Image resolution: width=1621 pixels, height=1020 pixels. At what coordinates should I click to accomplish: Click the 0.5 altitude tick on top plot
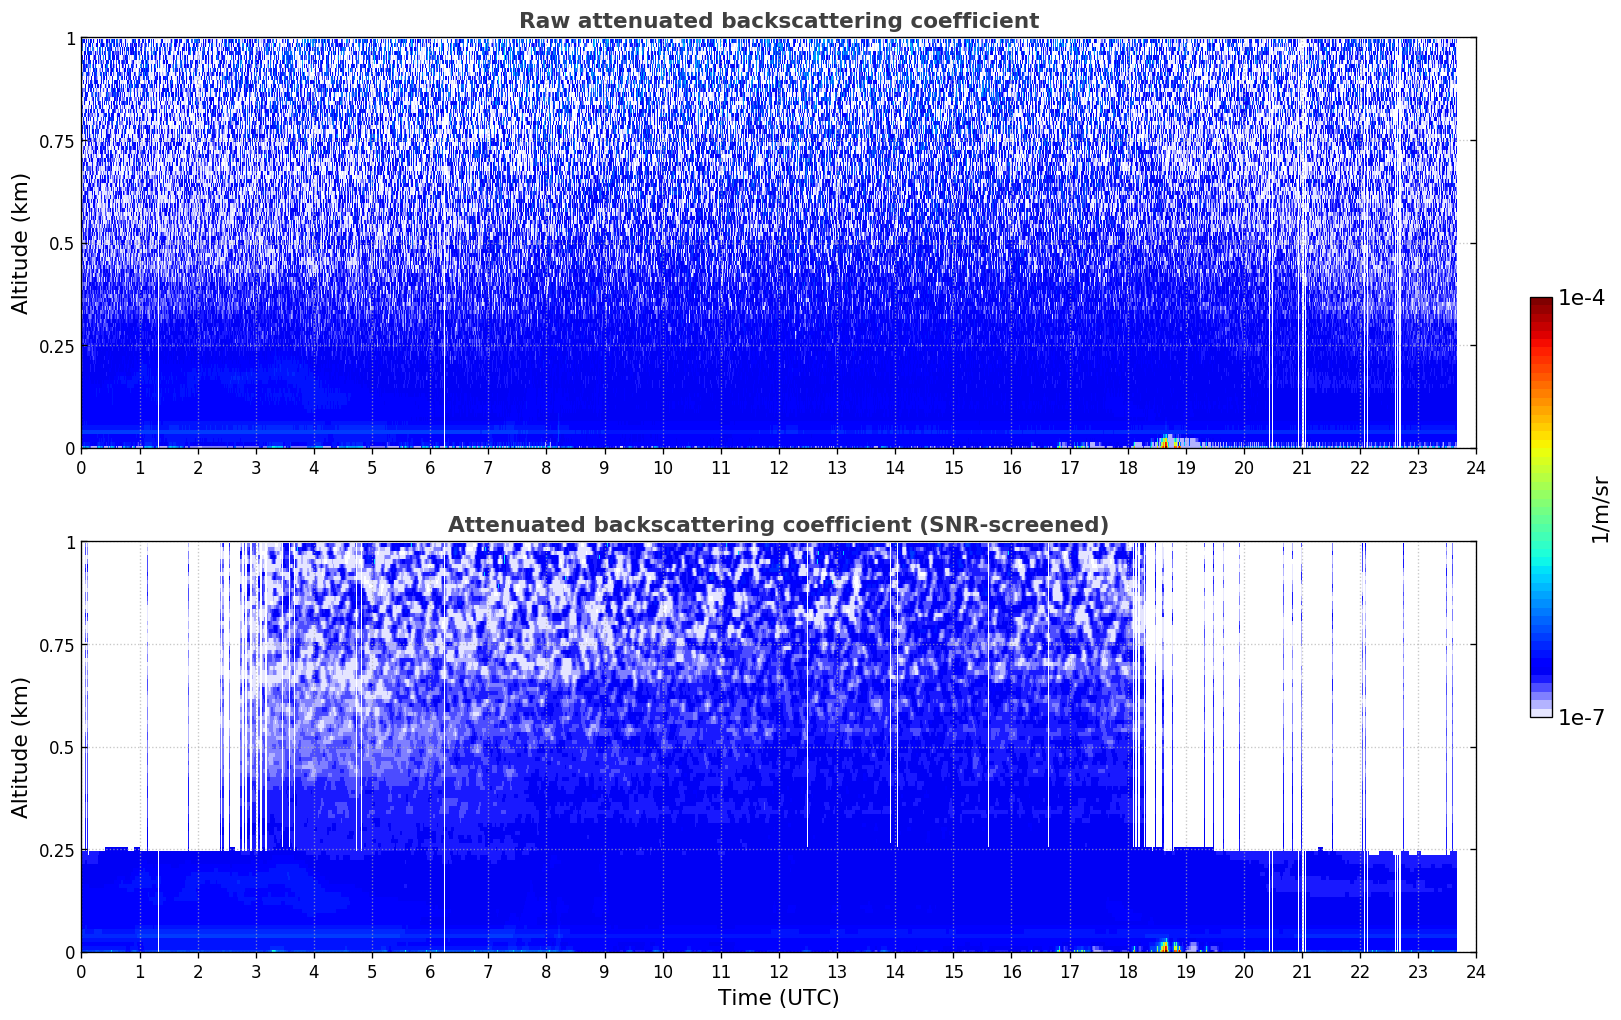58,243
